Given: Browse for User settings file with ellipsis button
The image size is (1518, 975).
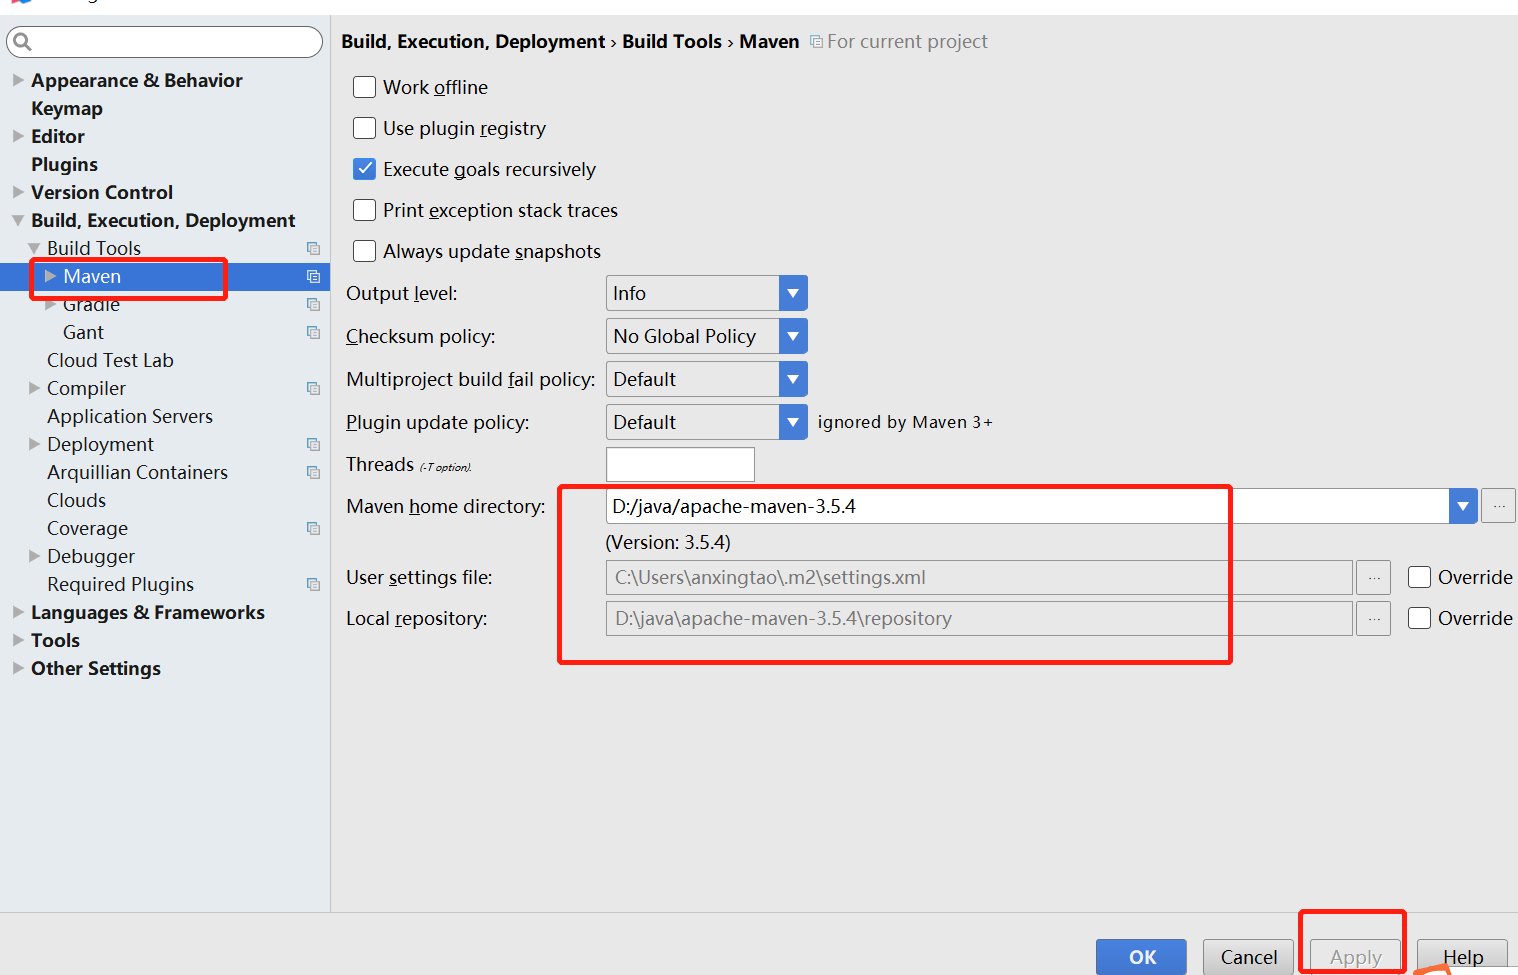Looking at the screenshot, I should (1374, 577).
